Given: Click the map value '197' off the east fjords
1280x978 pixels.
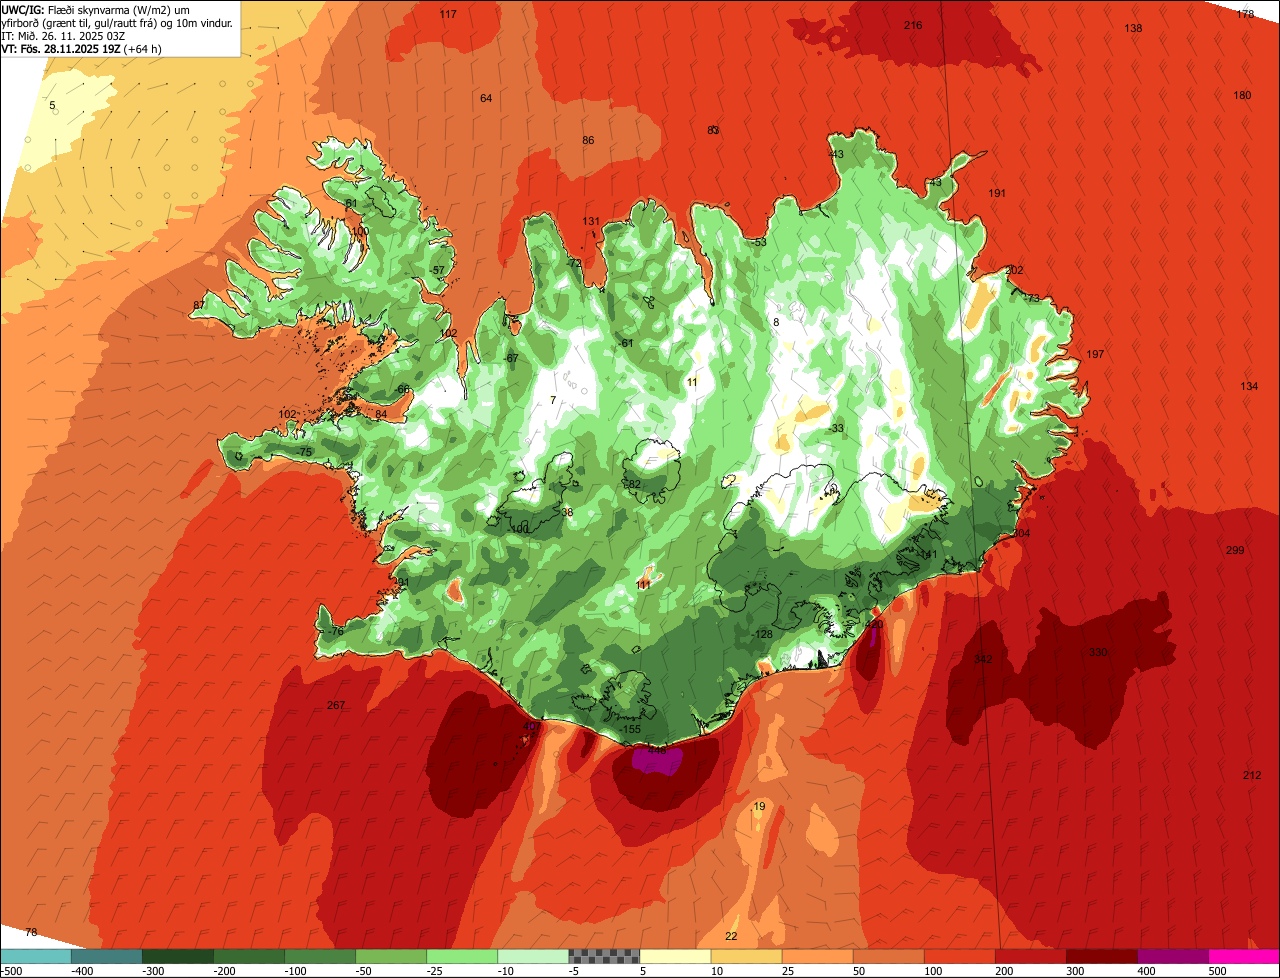Looking at the screenshot, I should 1095,354.
